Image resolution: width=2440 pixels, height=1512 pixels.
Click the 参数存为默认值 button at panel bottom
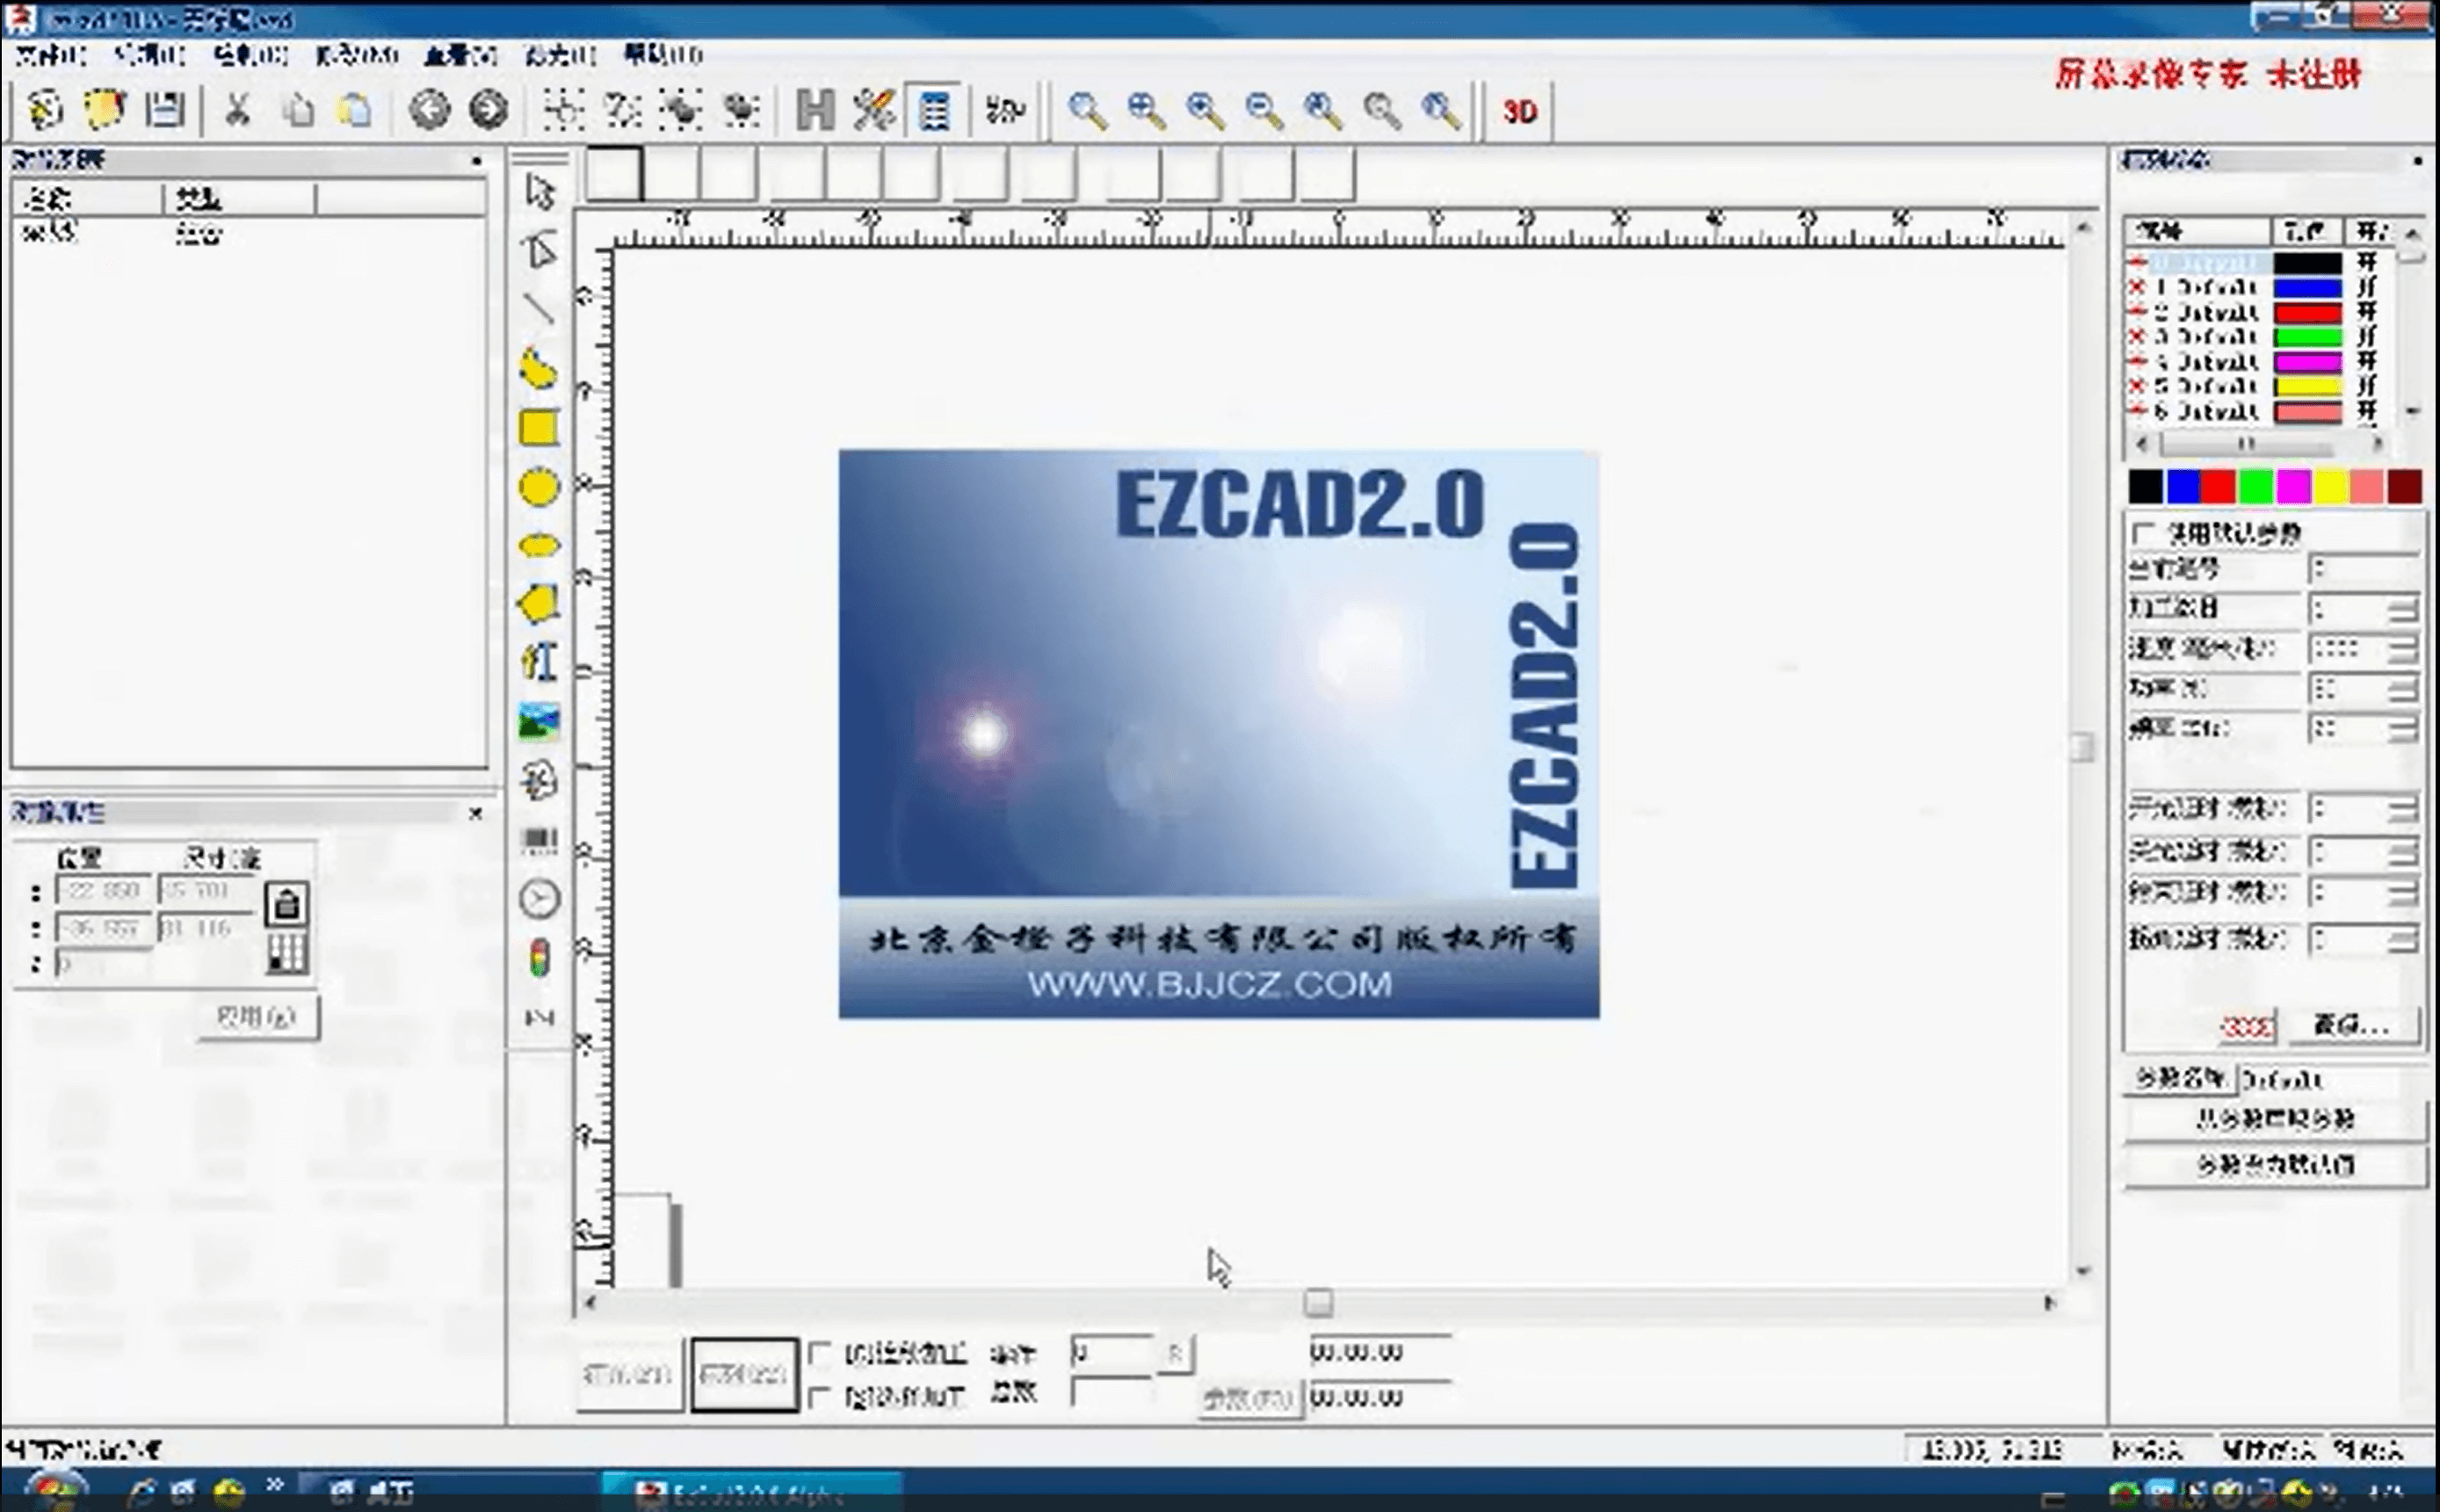coord(2274,1165)
